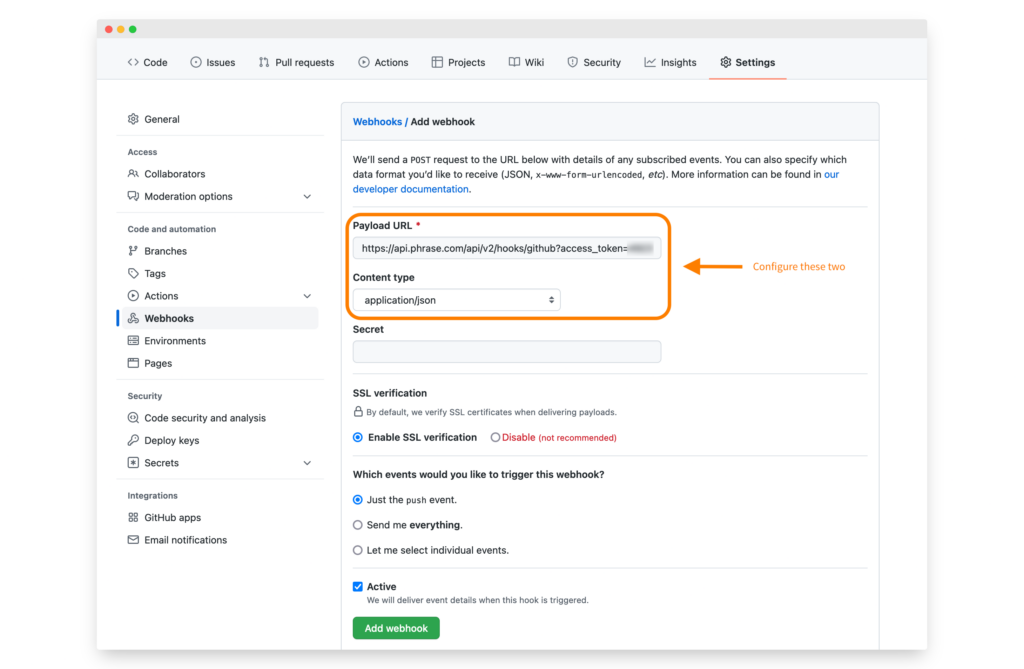This screenshot has width=1024, height=669.
Task: Enable SSL verification
Action: [357, 437]
